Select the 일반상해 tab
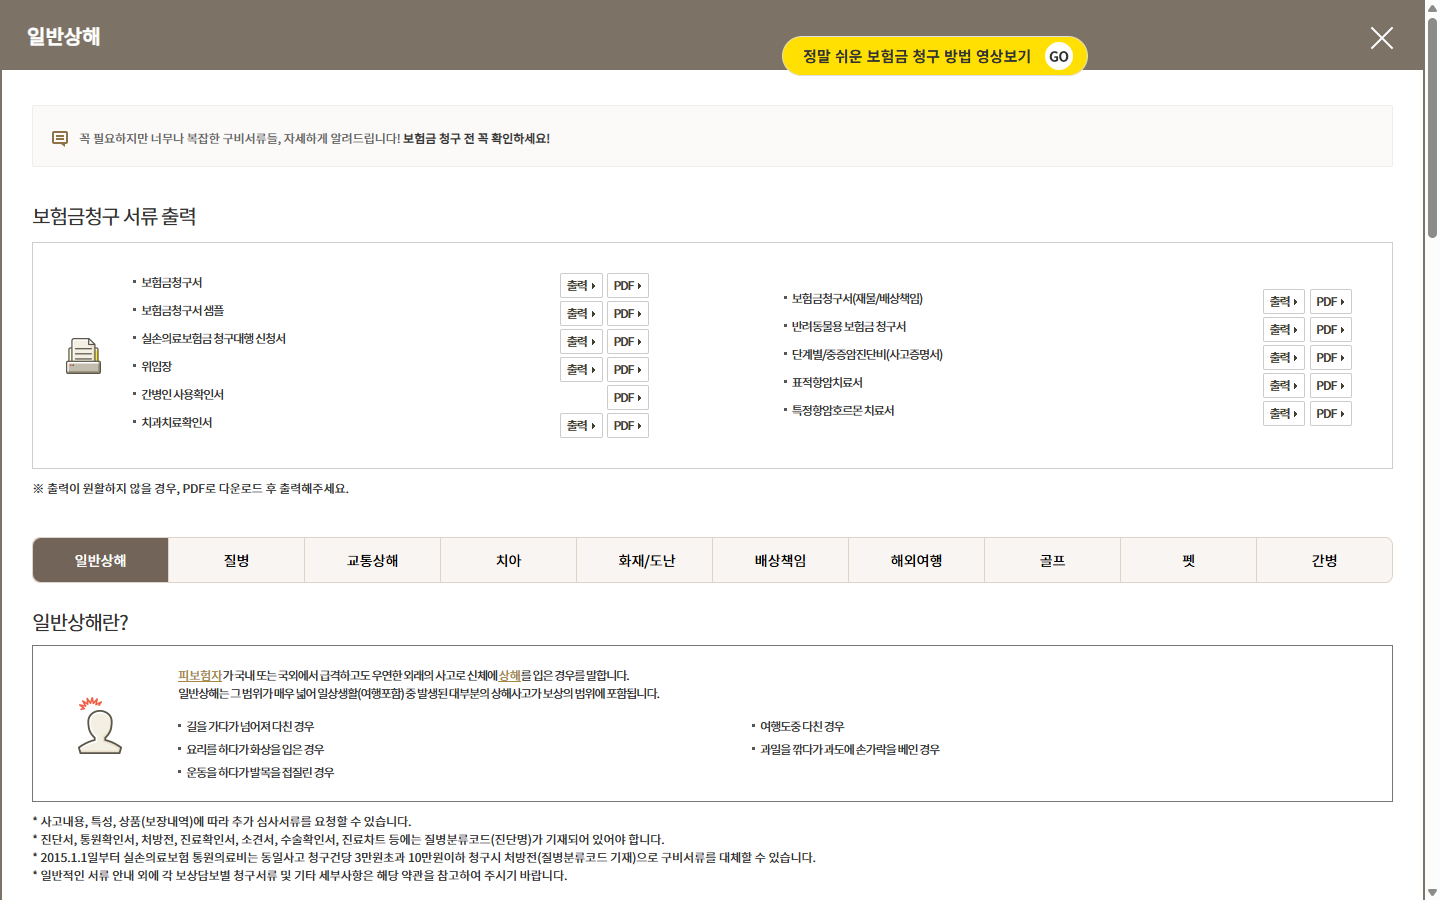1440x900 pixels. [x=100, y=560]
